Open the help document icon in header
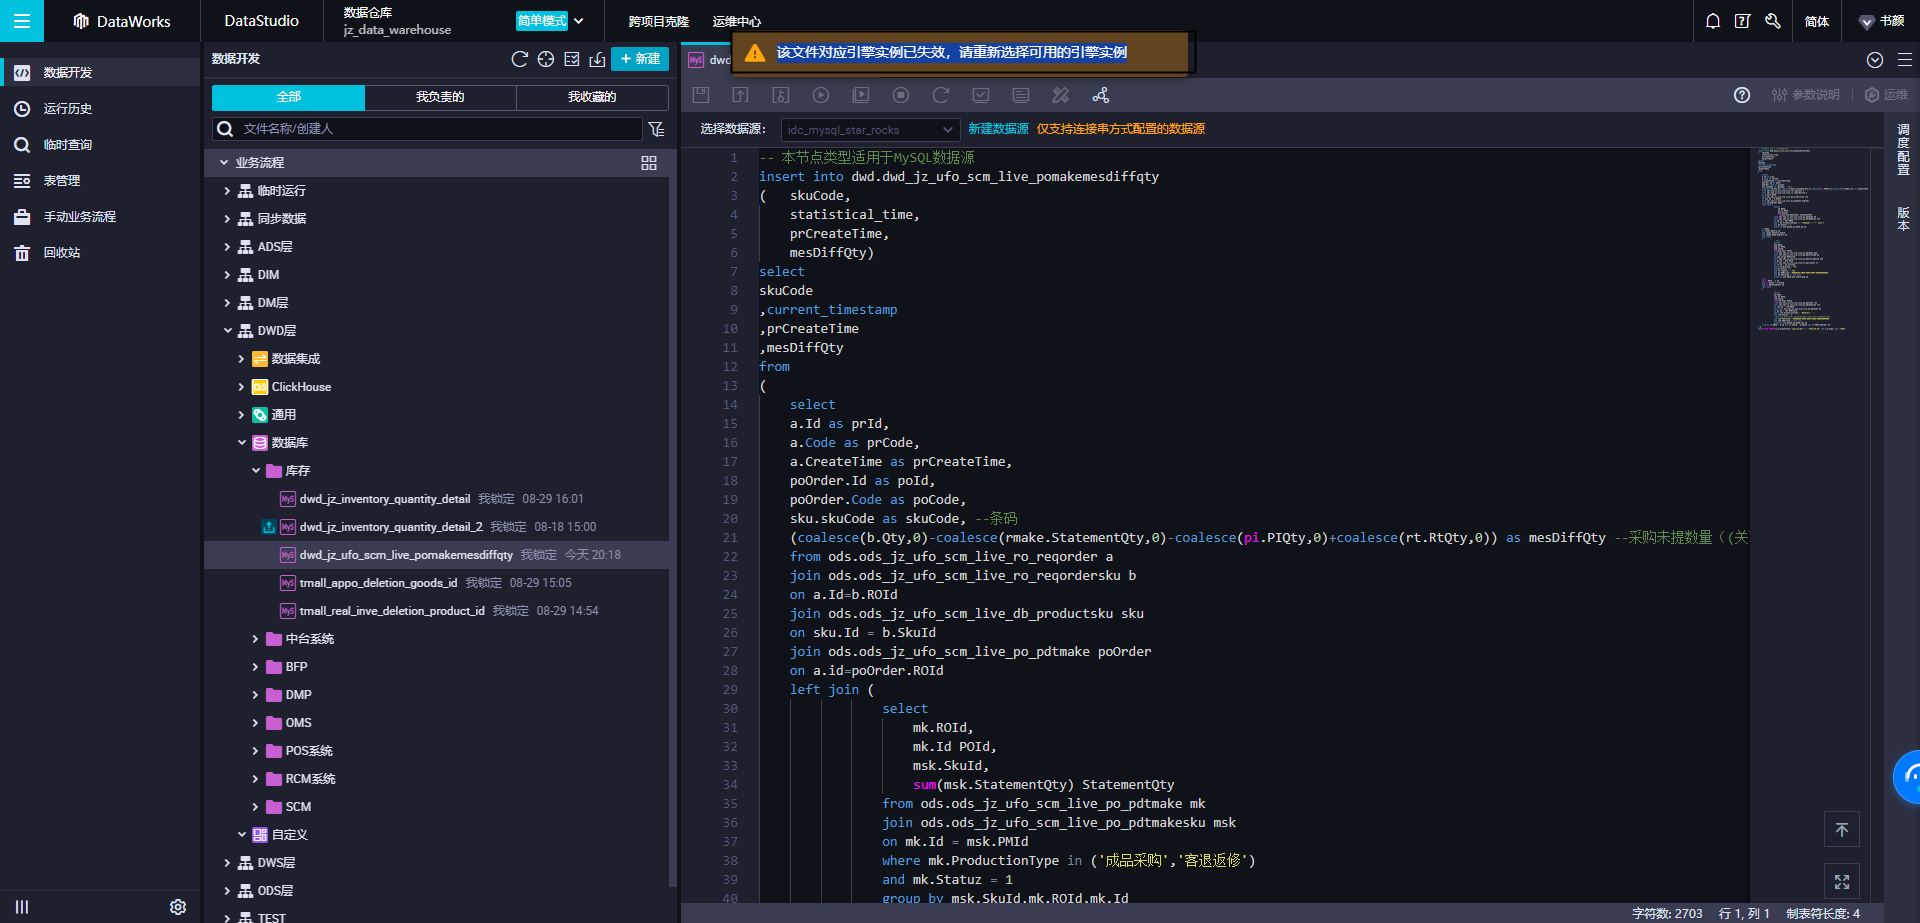Viewport: 1920px width, 923px height. [x=1742, y=21]
